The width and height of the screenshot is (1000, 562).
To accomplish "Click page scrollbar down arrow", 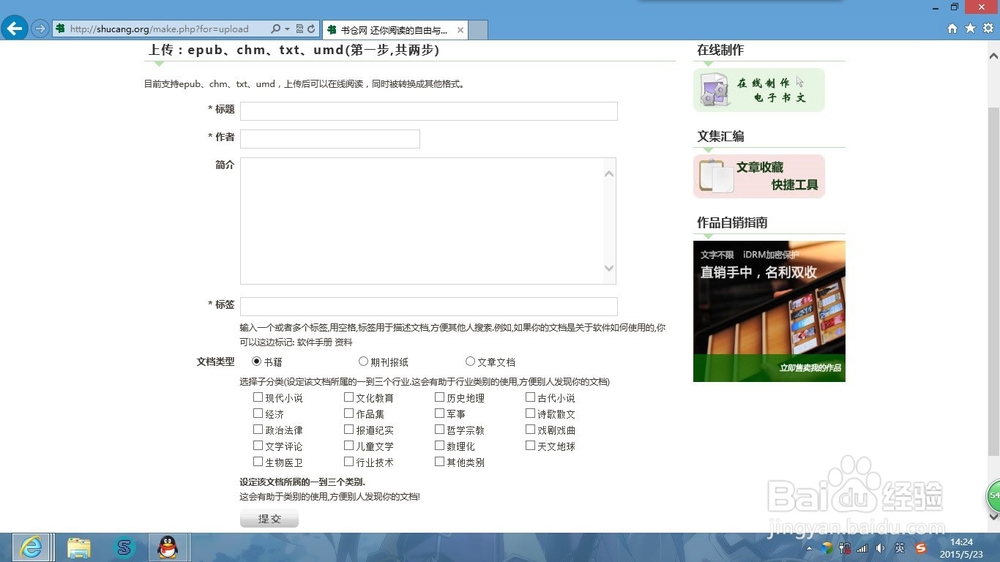I will click(x=994, y=517).
